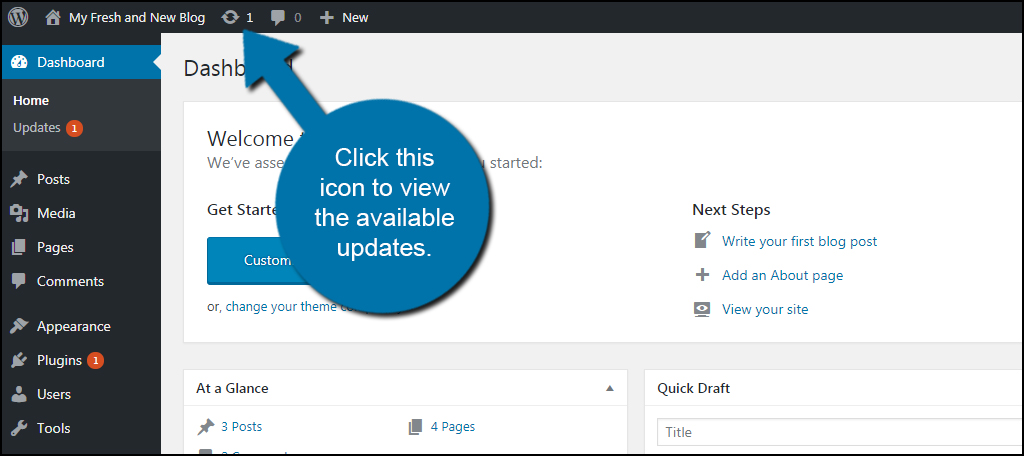
Task: Click the Media library icon in sidebar
Action: tap(19, 213)
